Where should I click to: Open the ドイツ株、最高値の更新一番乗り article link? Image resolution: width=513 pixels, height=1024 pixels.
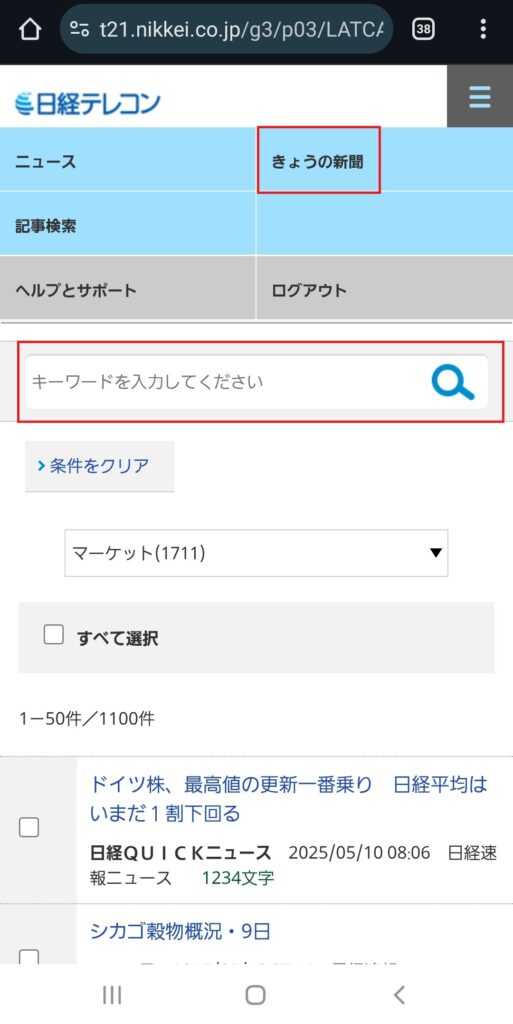click(289, 799)
